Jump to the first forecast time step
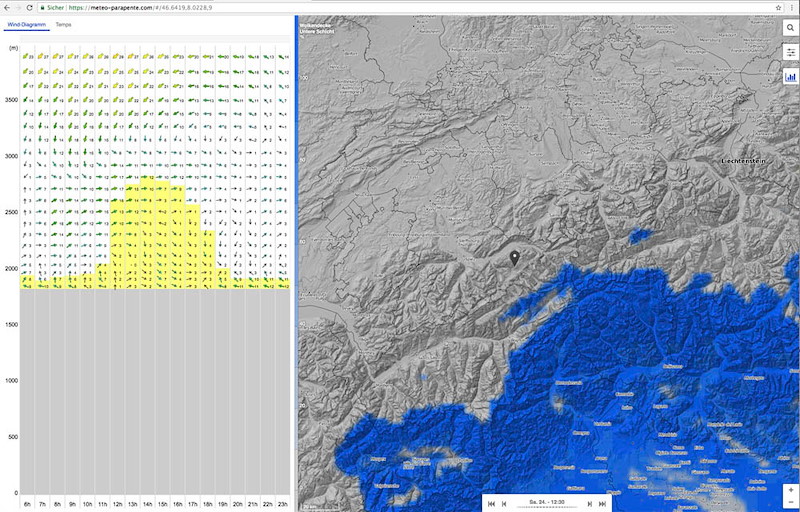Screen dimensions: 800x512 coord(491,504)
